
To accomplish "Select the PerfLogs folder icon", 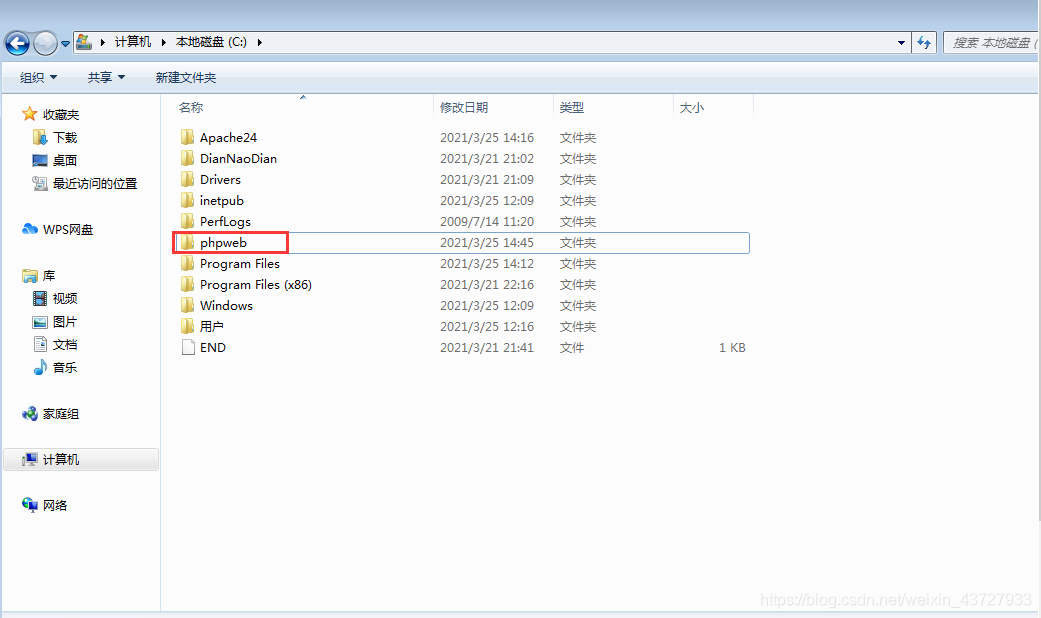I will point(187,222).
